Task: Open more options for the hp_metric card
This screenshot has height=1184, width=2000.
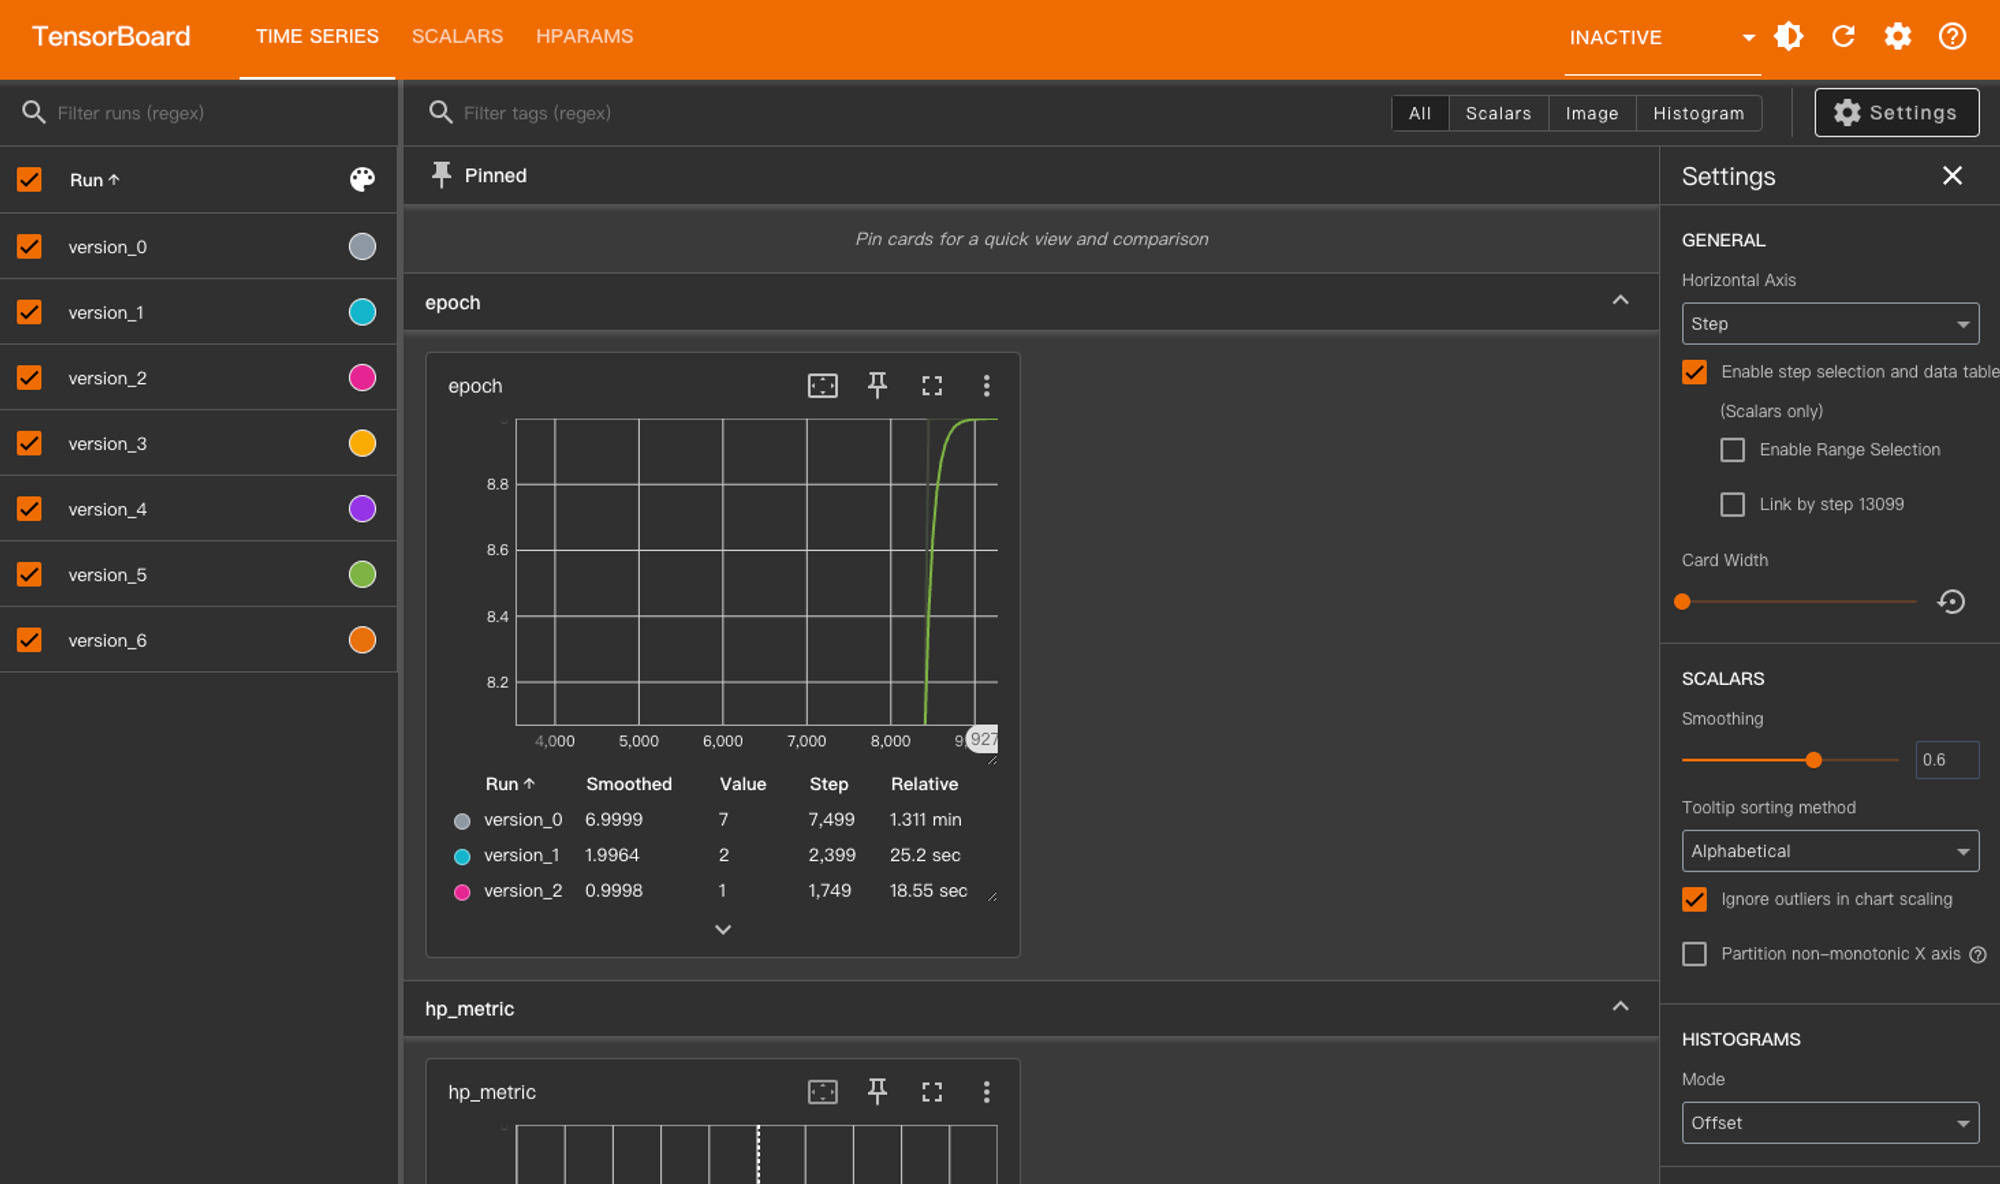Action: click(986, 1091)
